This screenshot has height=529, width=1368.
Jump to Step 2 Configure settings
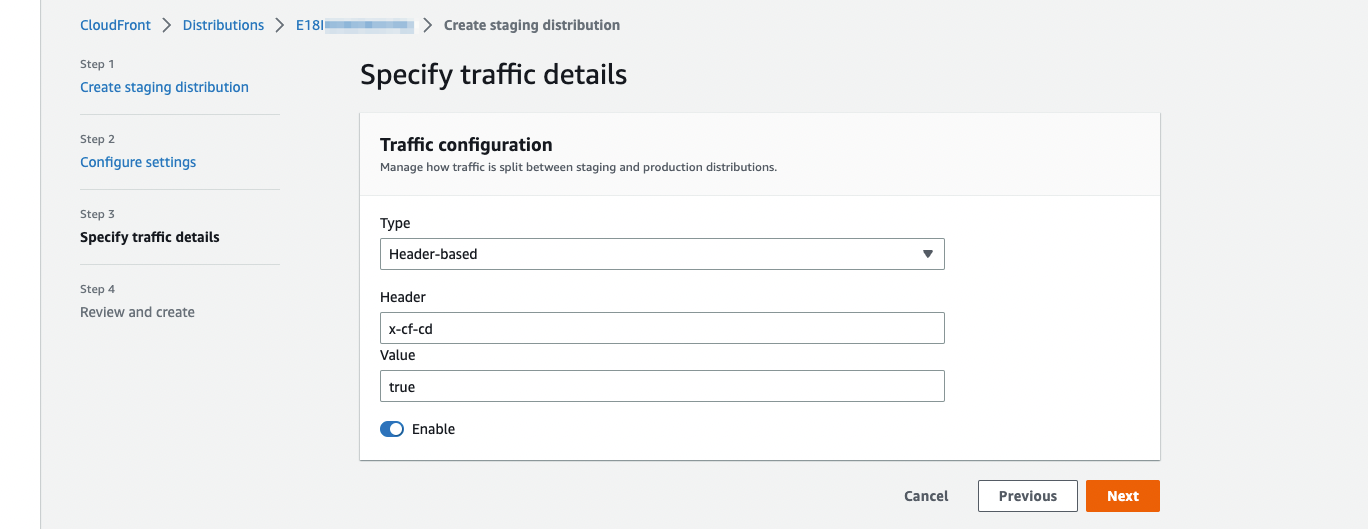pos(138,162)
